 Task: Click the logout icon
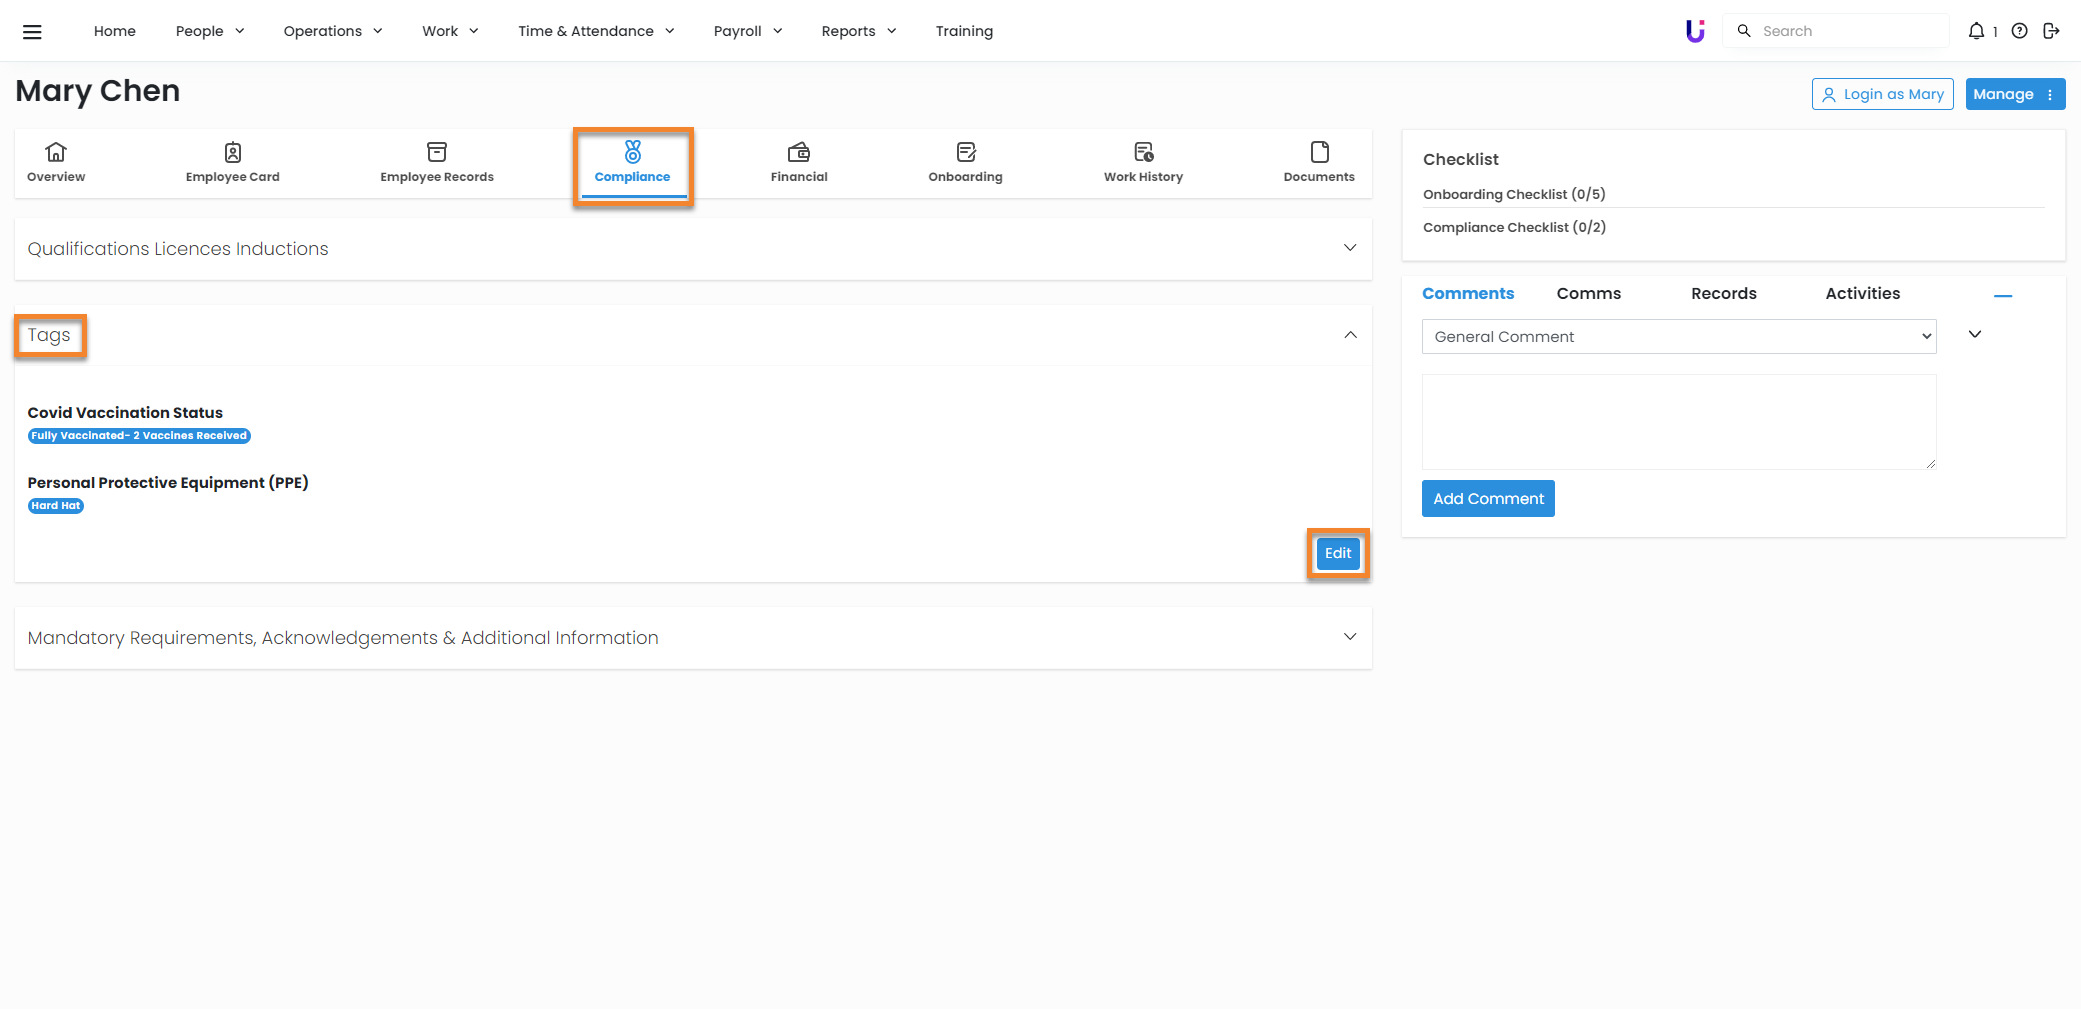coord(2051,31)
